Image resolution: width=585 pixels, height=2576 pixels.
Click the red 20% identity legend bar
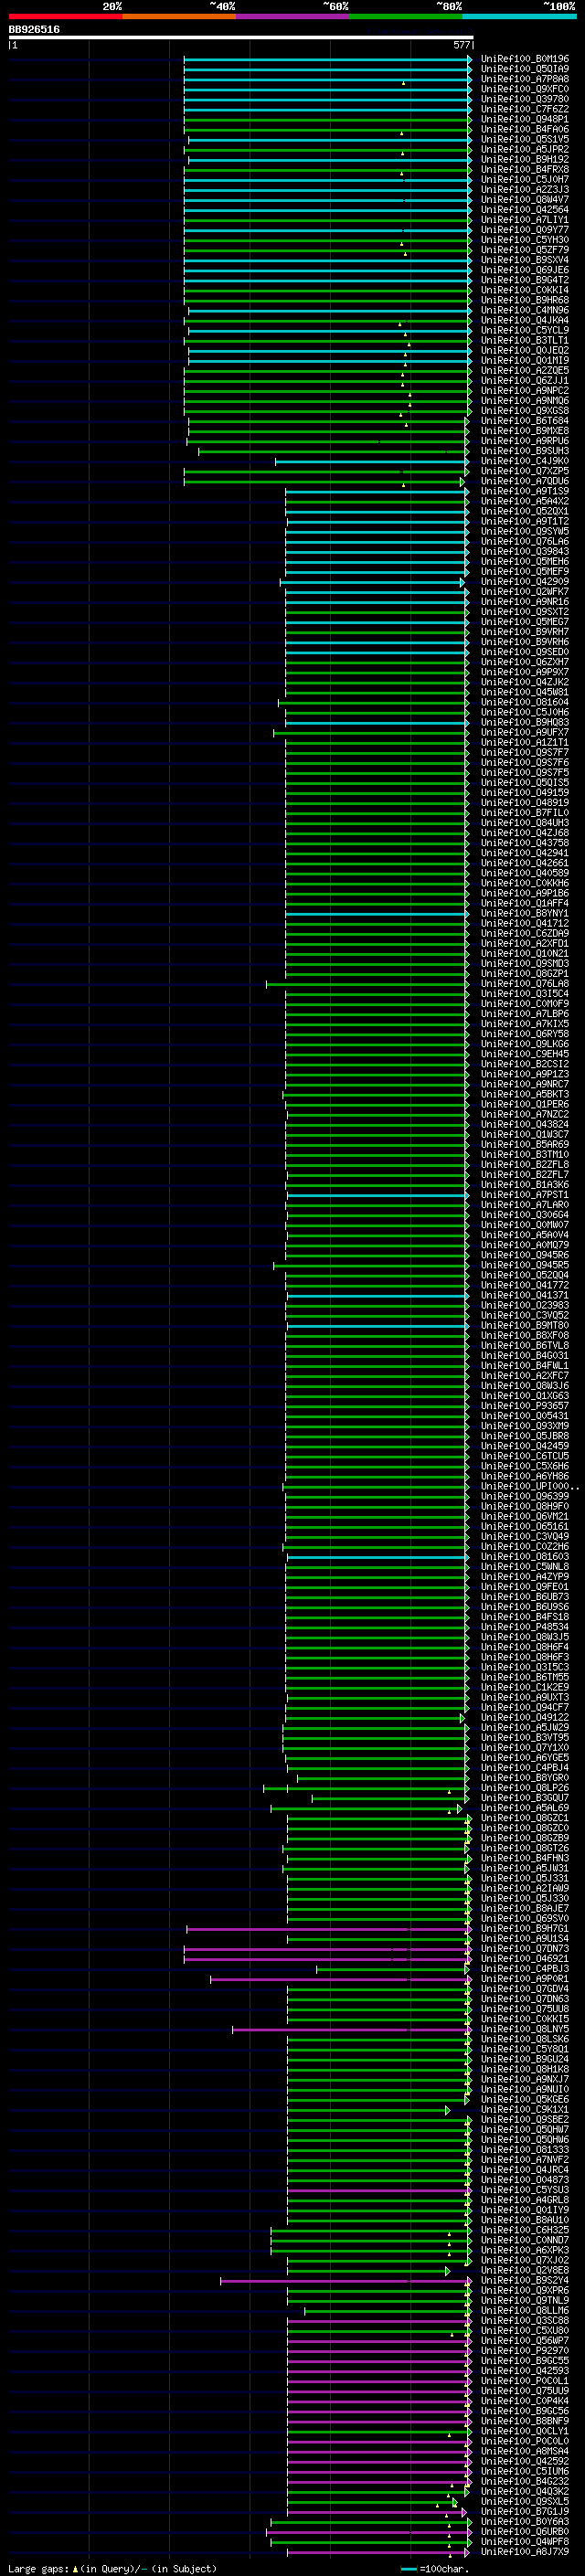tap(65, 16)
